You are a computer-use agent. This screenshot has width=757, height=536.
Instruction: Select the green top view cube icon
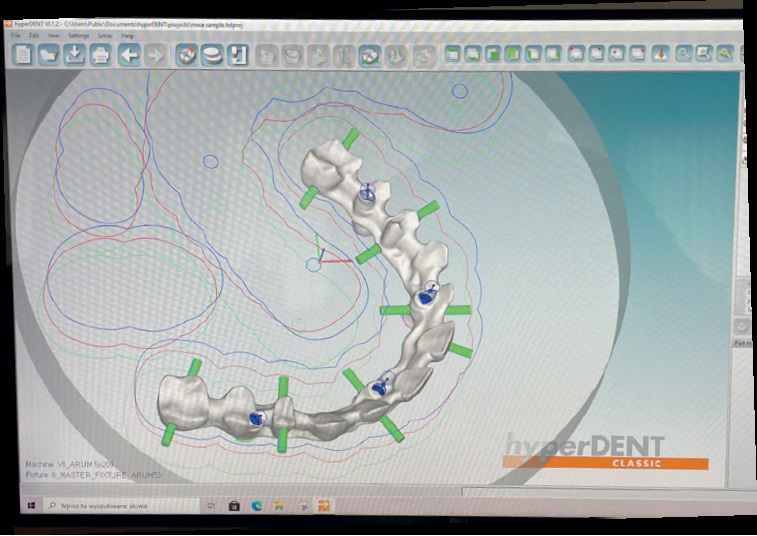tap(512, 54)
